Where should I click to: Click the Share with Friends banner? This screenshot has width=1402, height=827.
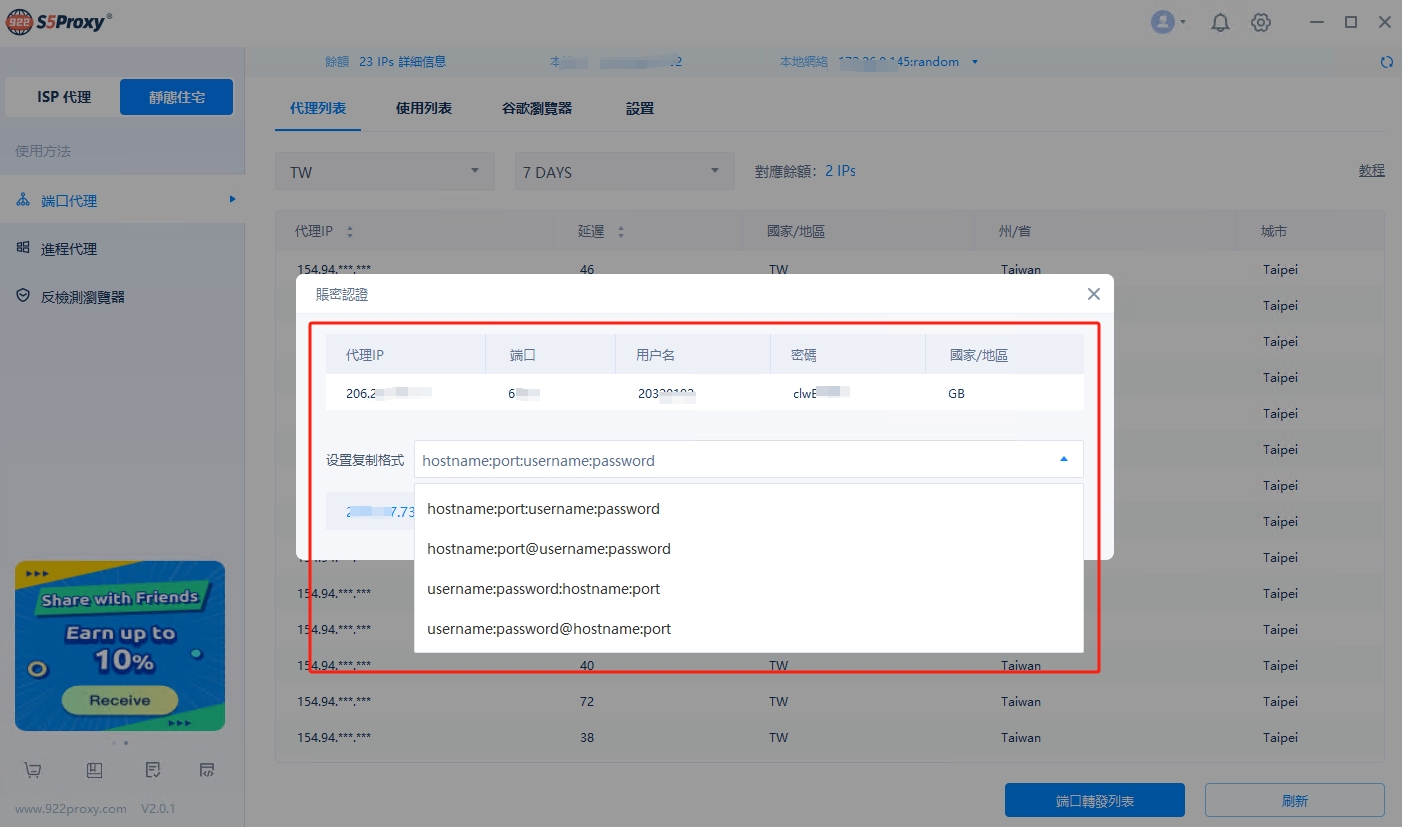point(120,645)
